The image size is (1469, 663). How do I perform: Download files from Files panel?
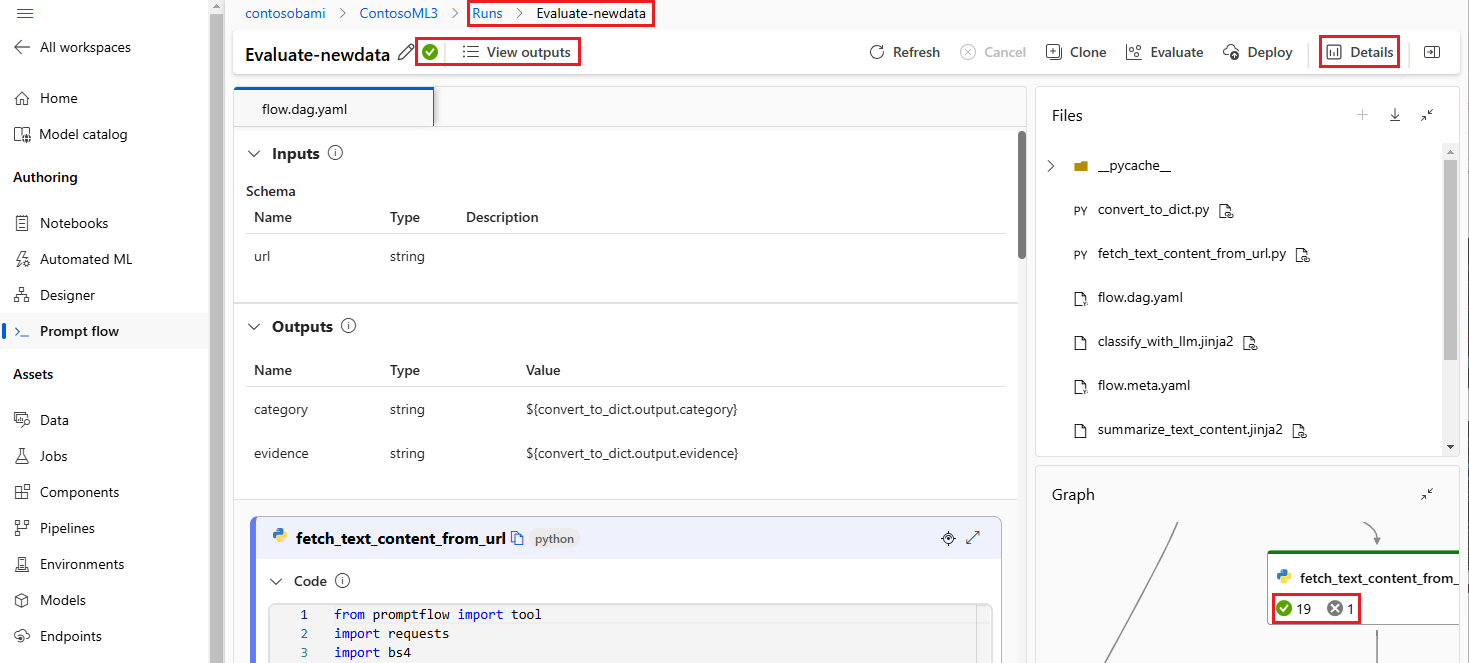pyautogui.click(x=1394, y=115)
